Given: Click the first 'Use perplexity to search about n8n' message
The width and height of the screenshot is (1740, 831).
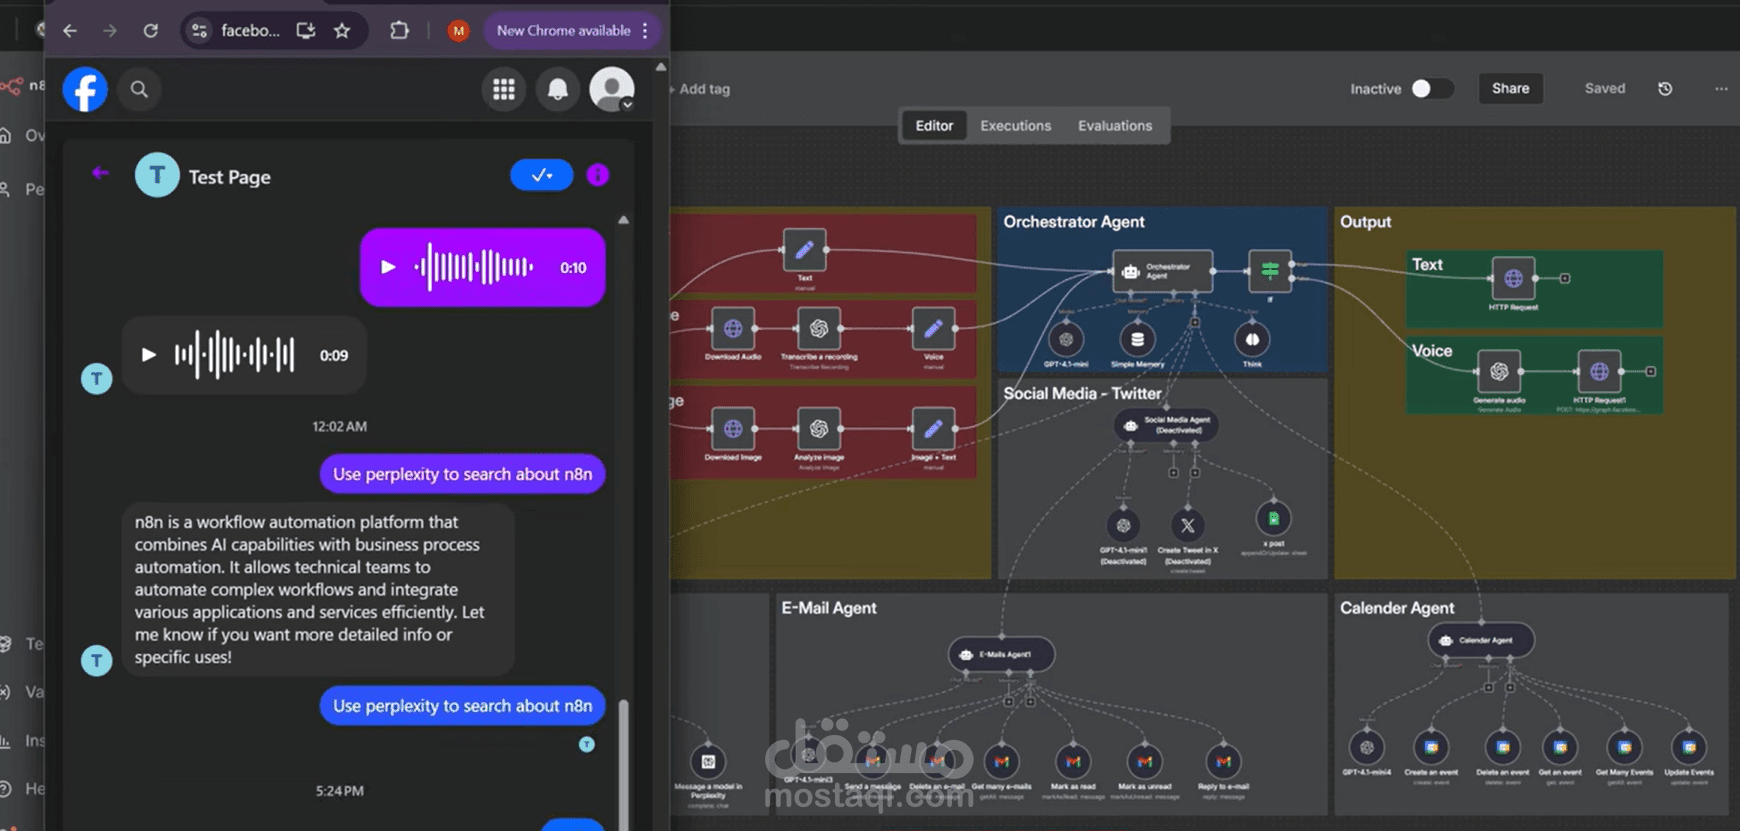Looking at the screenshot, I should (463, 474).
